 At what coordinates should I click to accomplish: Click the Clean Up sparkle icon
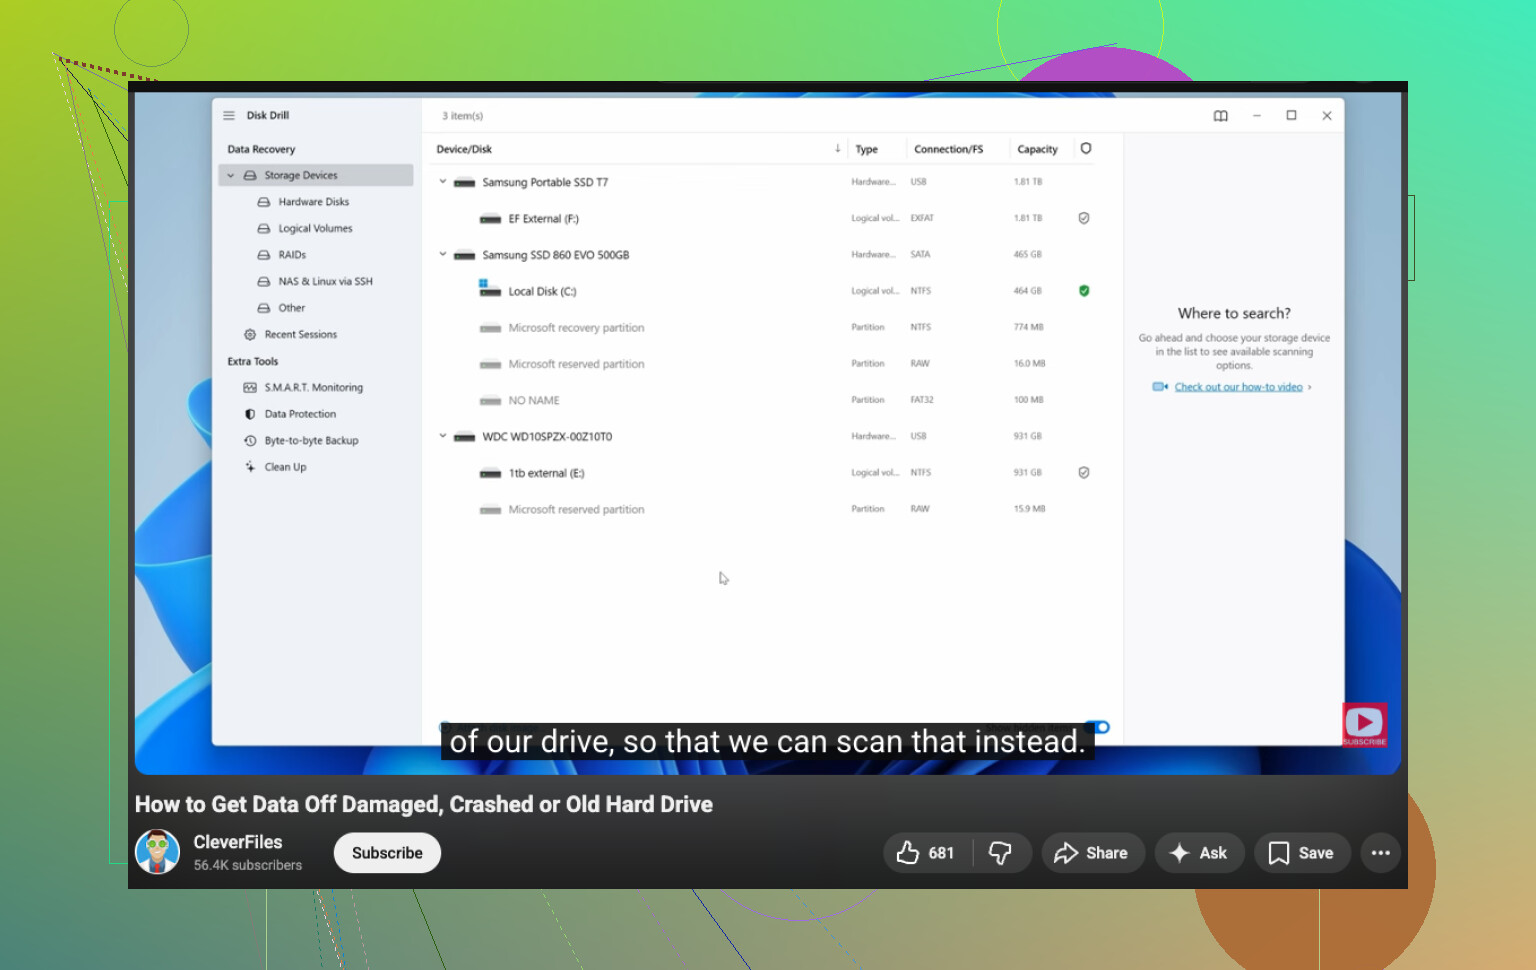coord(250,467)
